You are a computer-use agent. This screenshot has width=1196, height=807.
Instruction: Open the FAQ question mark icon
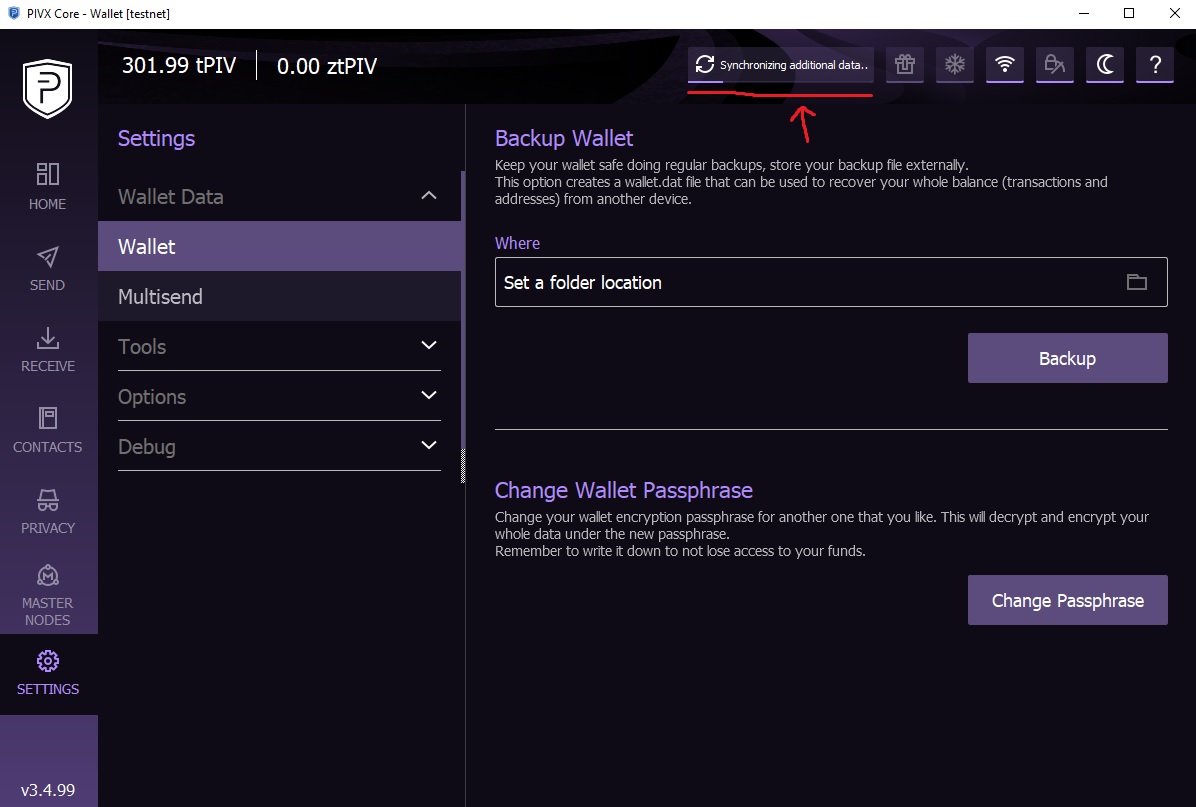1154,65
